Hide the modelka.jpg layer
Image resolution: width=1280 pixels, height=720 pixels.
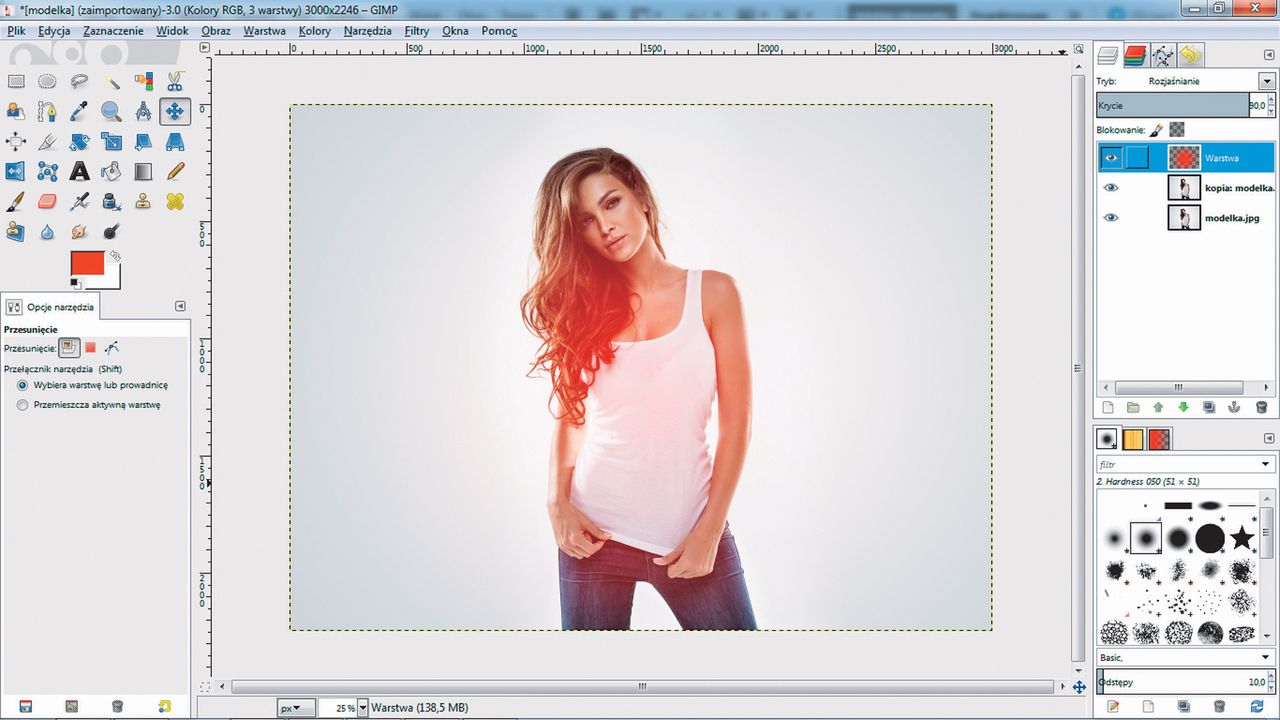coord(1111,218)
